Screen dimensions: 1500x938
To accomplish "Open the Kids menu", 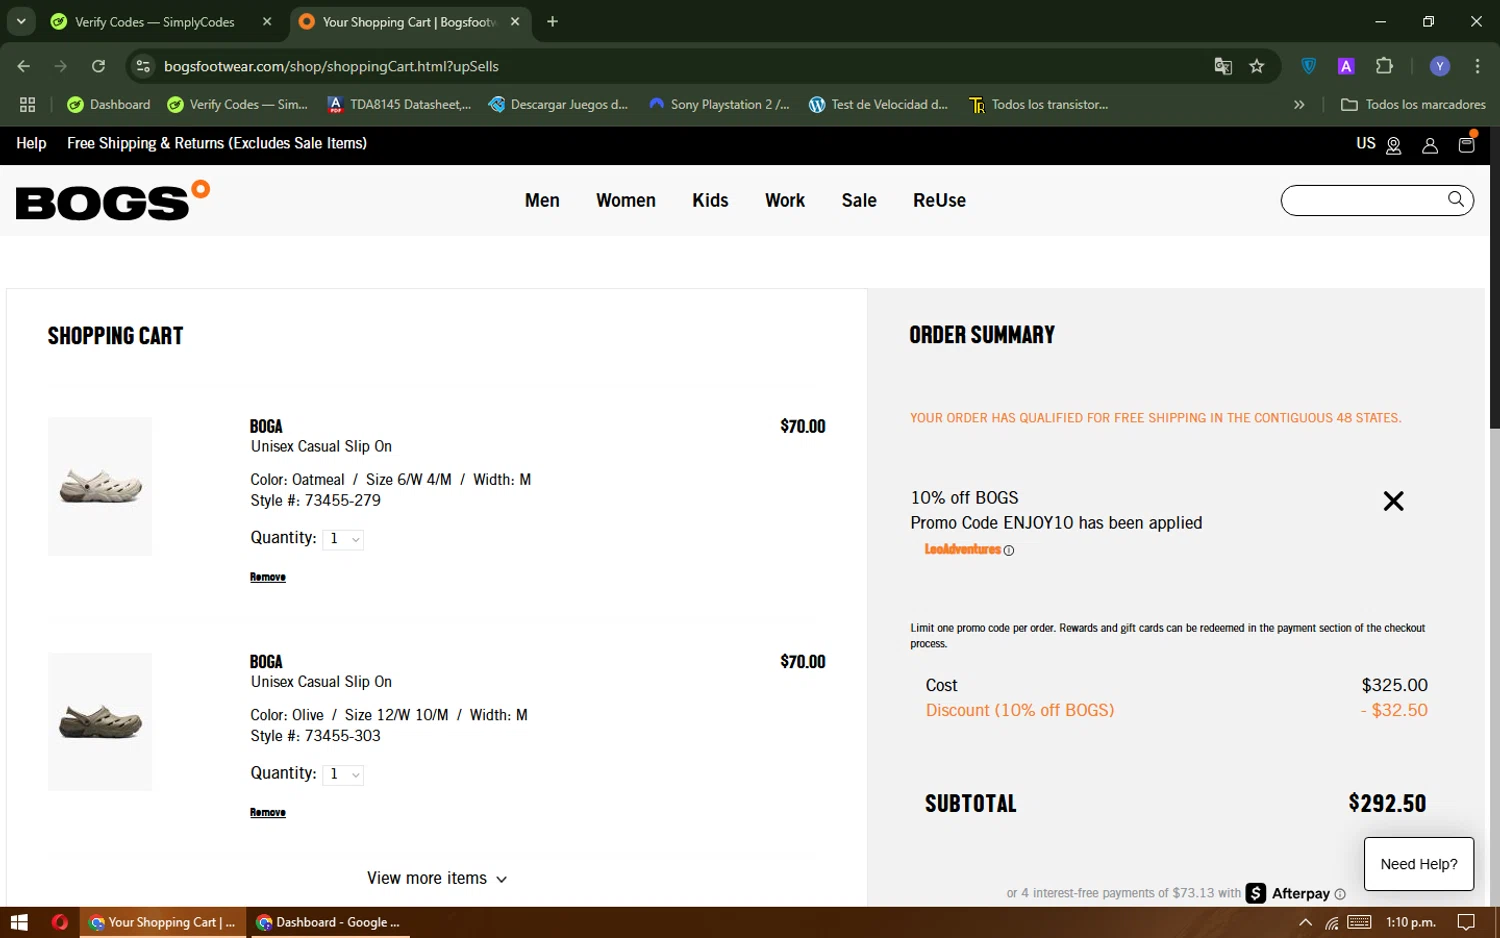I will [710, 200].
